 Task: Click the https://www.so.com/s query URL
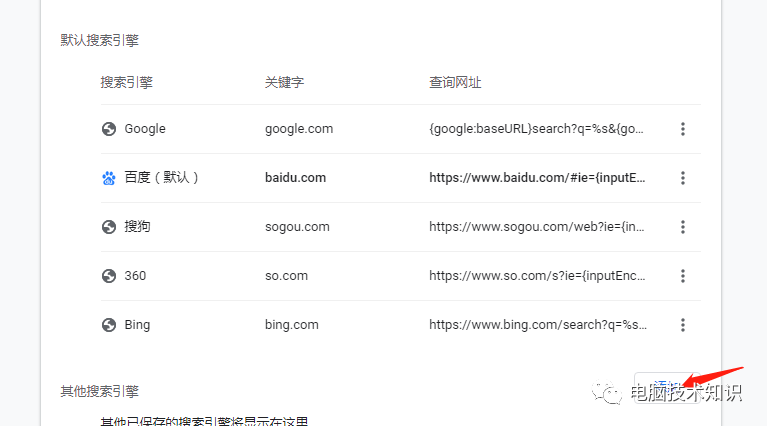click(537, 276)
